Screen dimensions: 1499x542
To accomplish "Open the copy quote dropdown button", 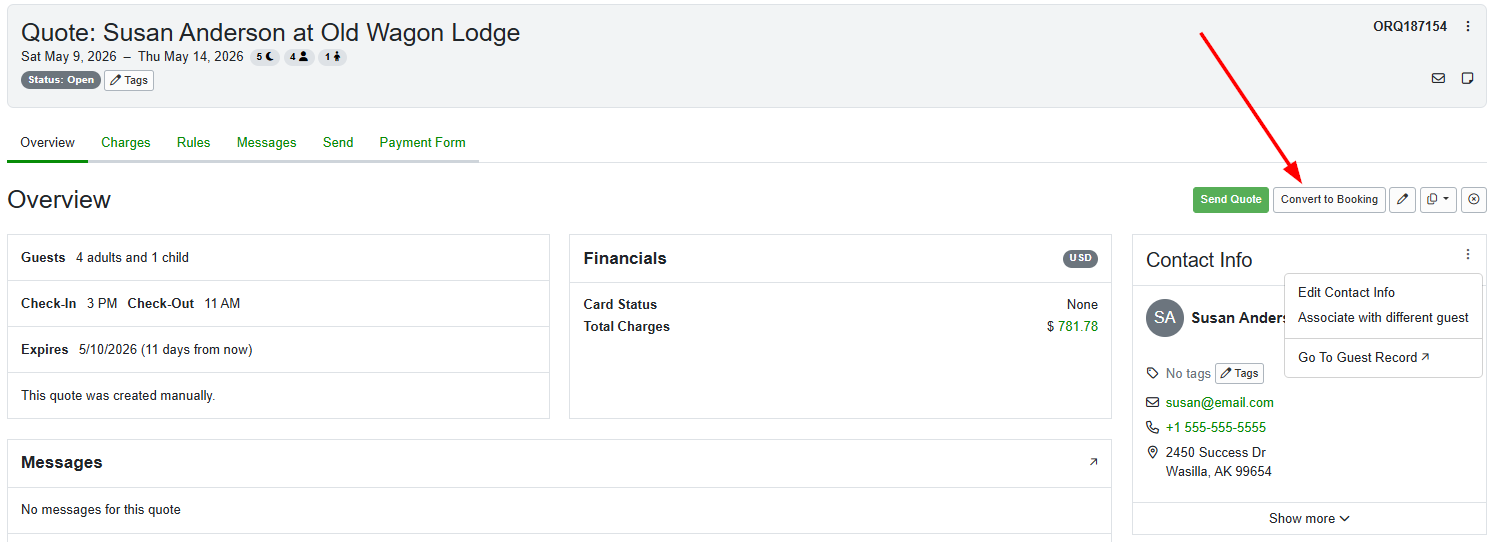I will [x=1438, y=199].
